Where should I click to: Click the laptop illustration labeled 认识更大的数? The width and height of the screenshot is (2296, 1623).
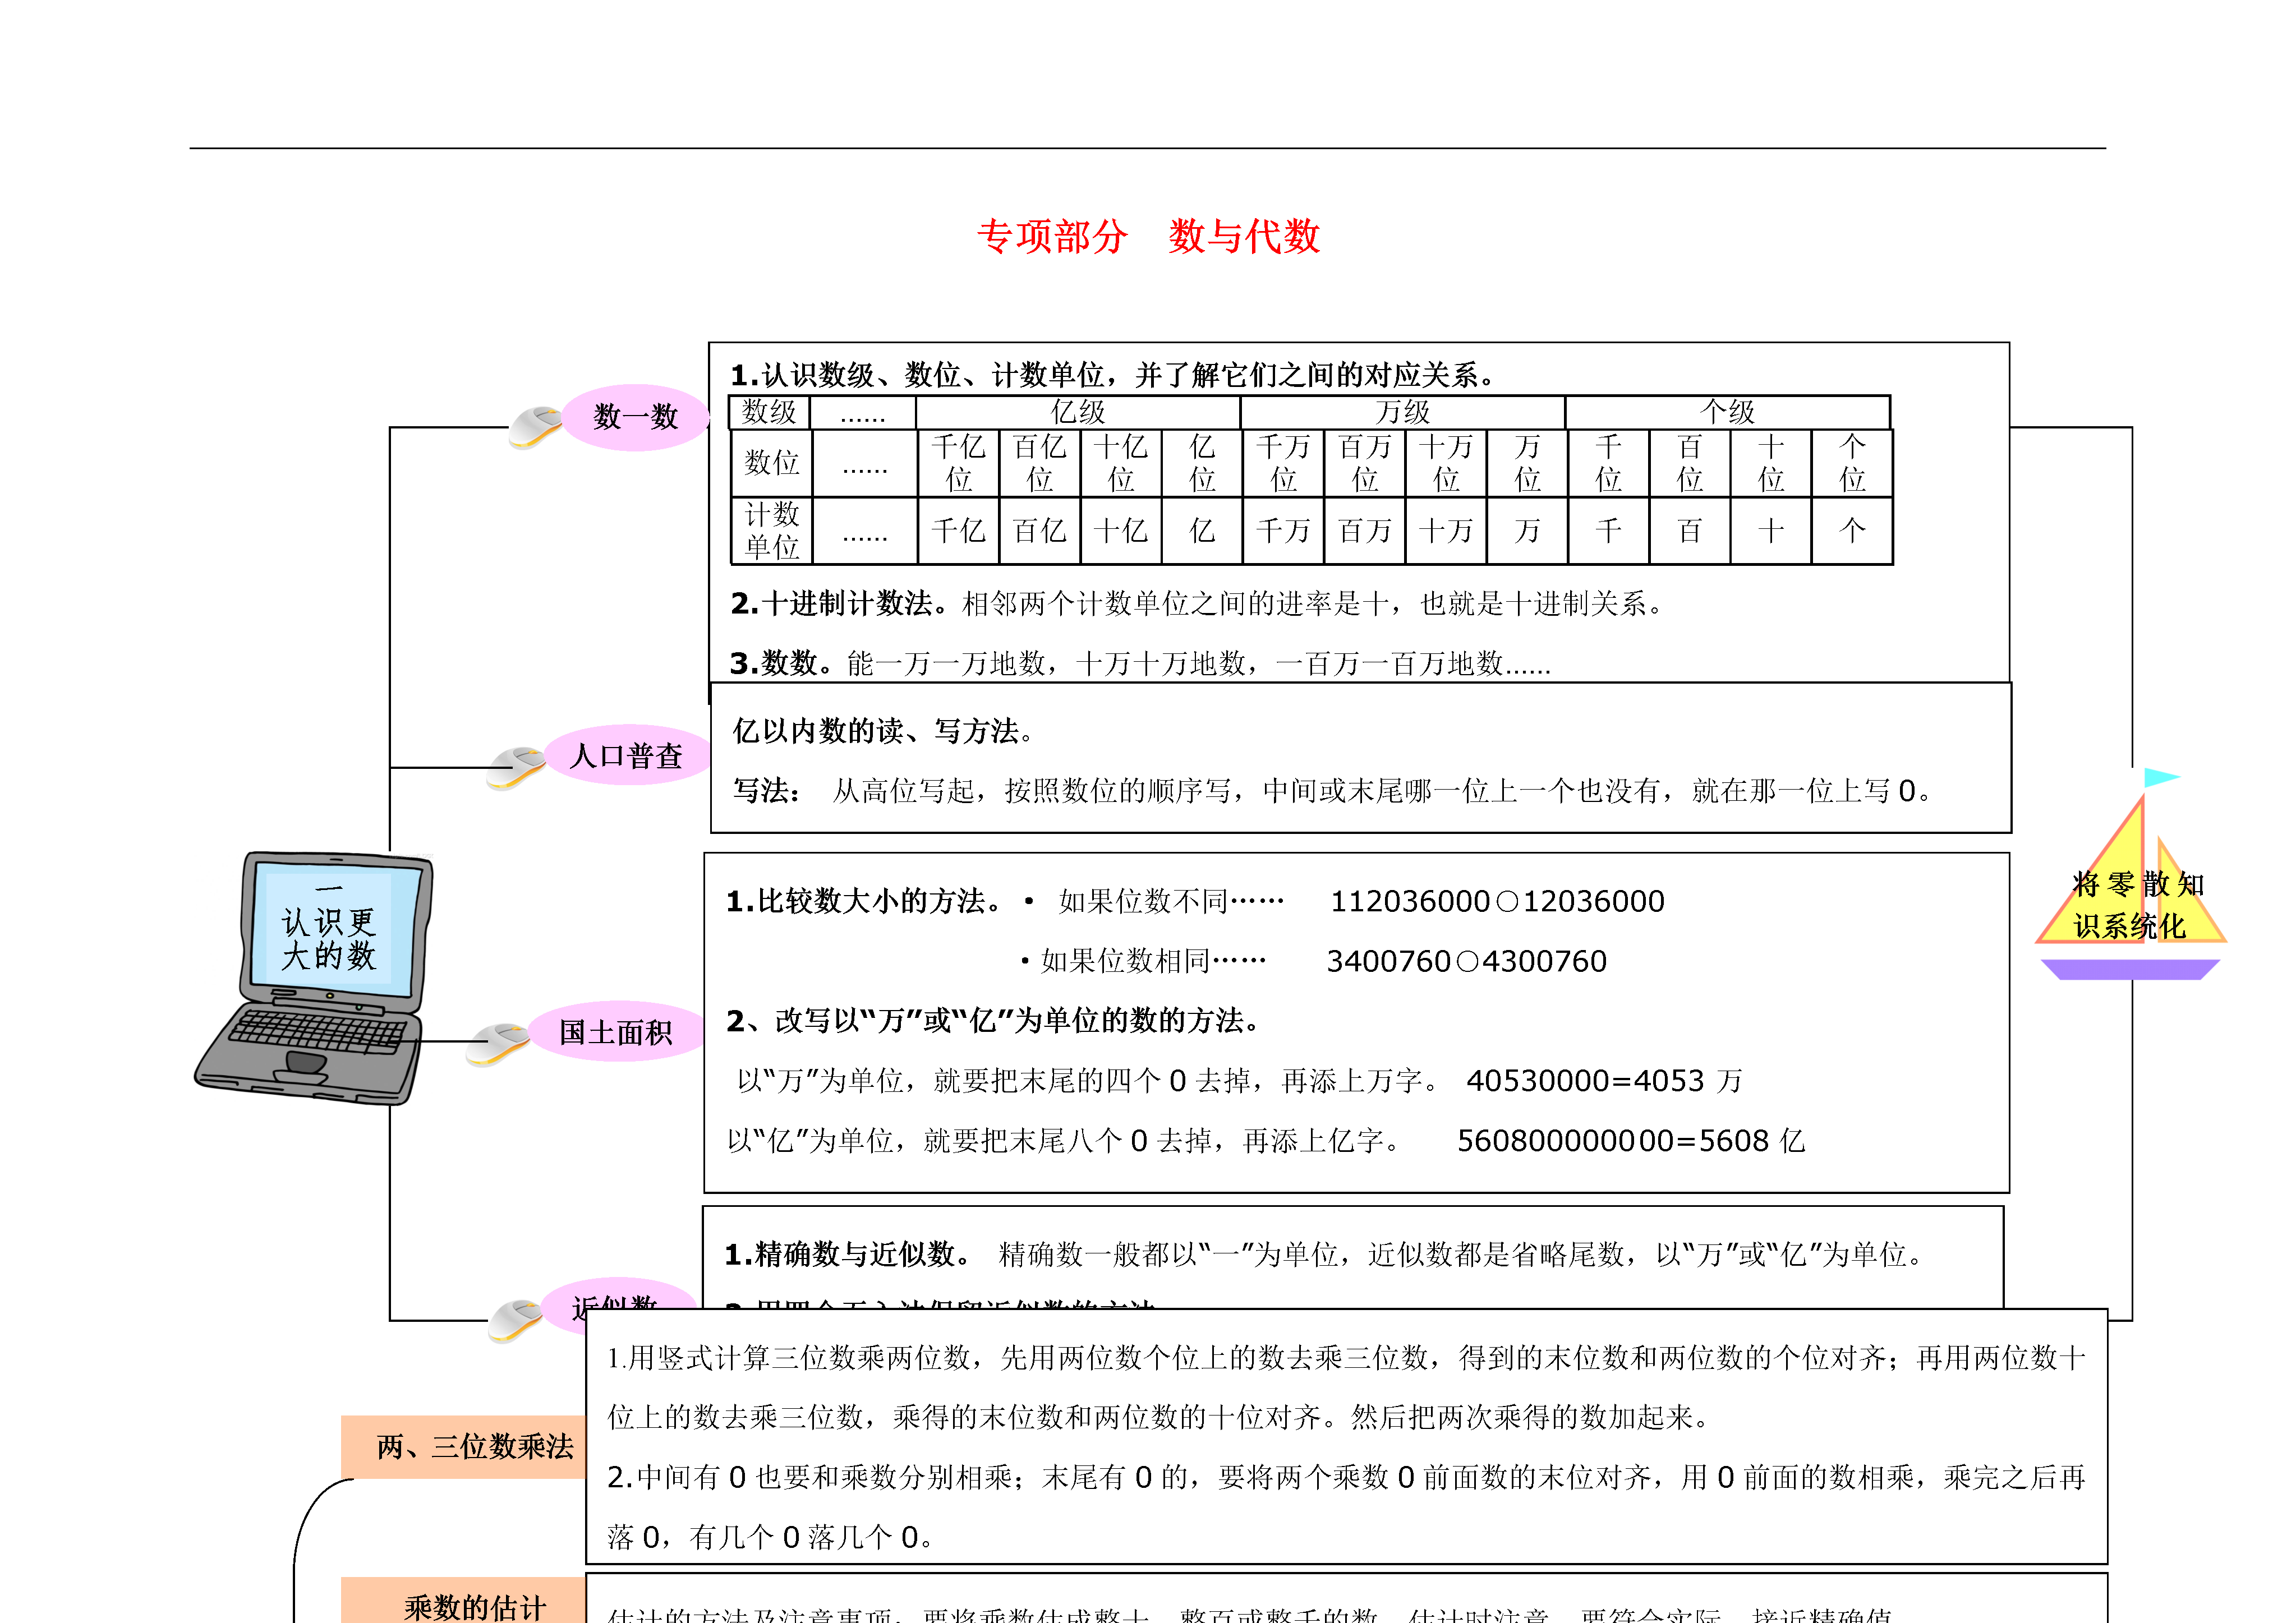(315, 978)
